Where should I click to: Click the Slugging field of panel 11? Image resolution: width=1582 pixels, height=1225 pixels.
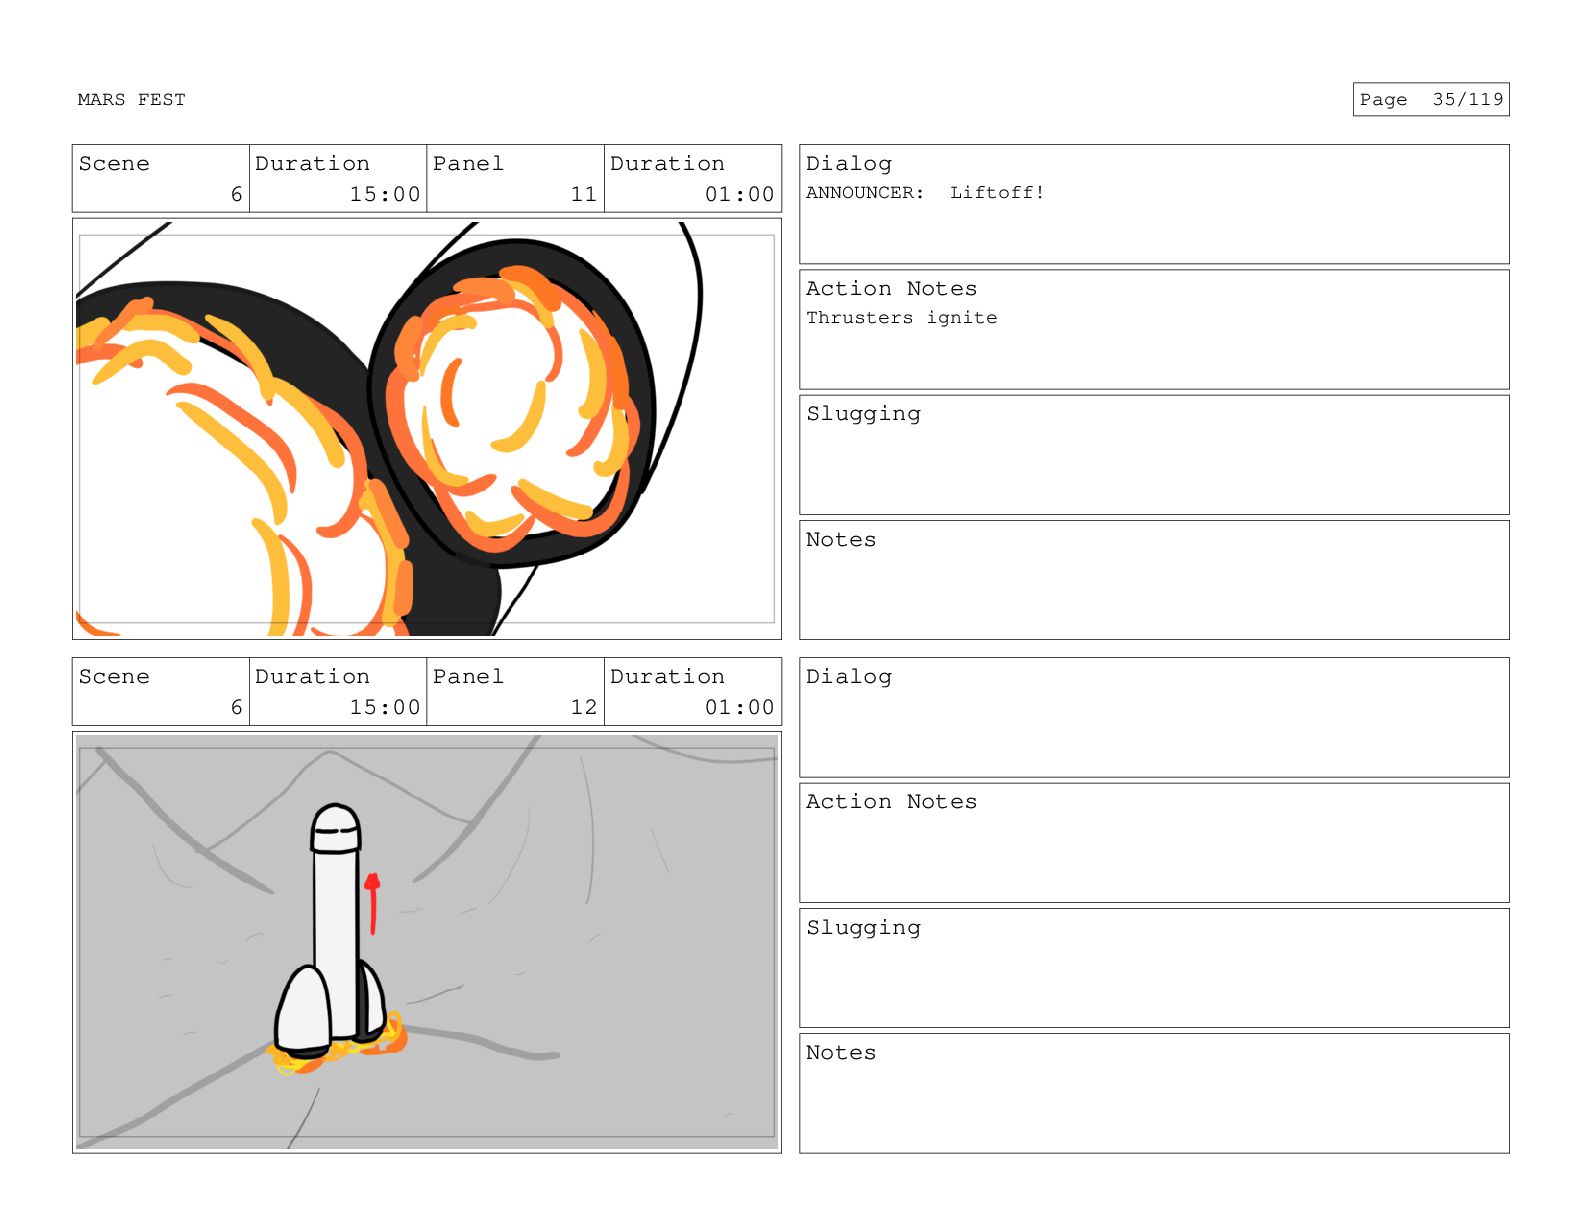click(1154, 455)
